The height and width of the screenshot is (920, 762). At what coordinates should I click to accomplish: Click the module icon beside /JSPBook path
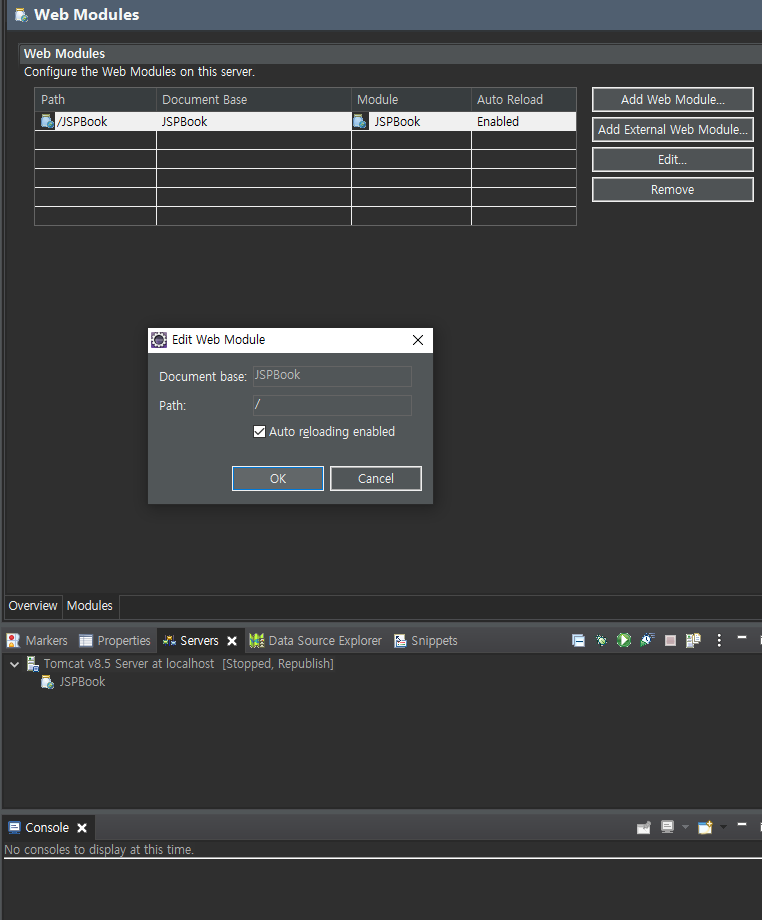click(x=47, y=121)
